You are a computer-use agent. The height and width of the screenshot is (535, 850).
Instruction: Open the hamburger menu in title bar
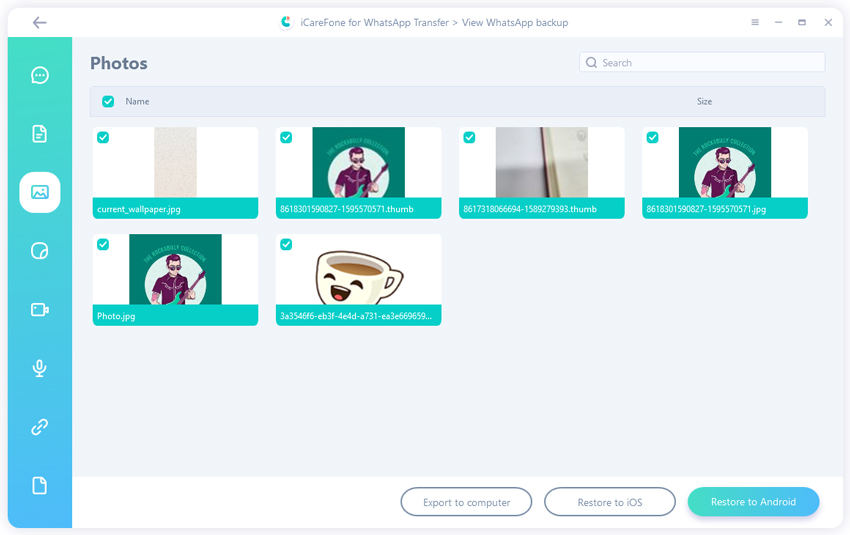[x=754, y=22]
